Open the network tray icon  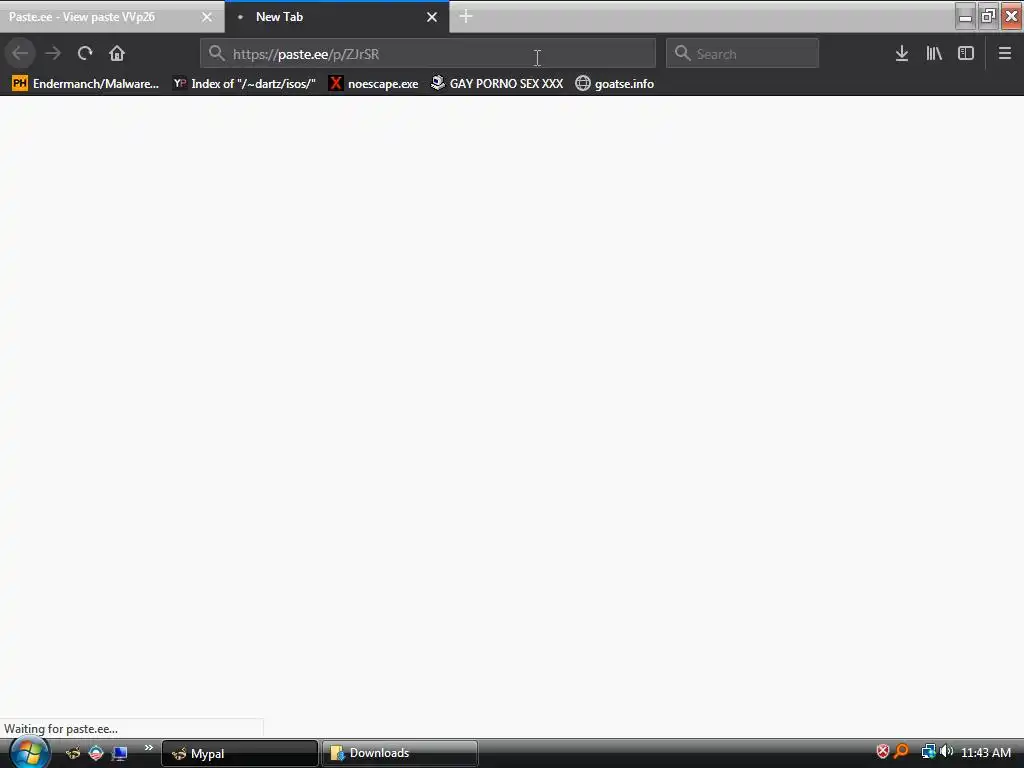coord(928,752)
